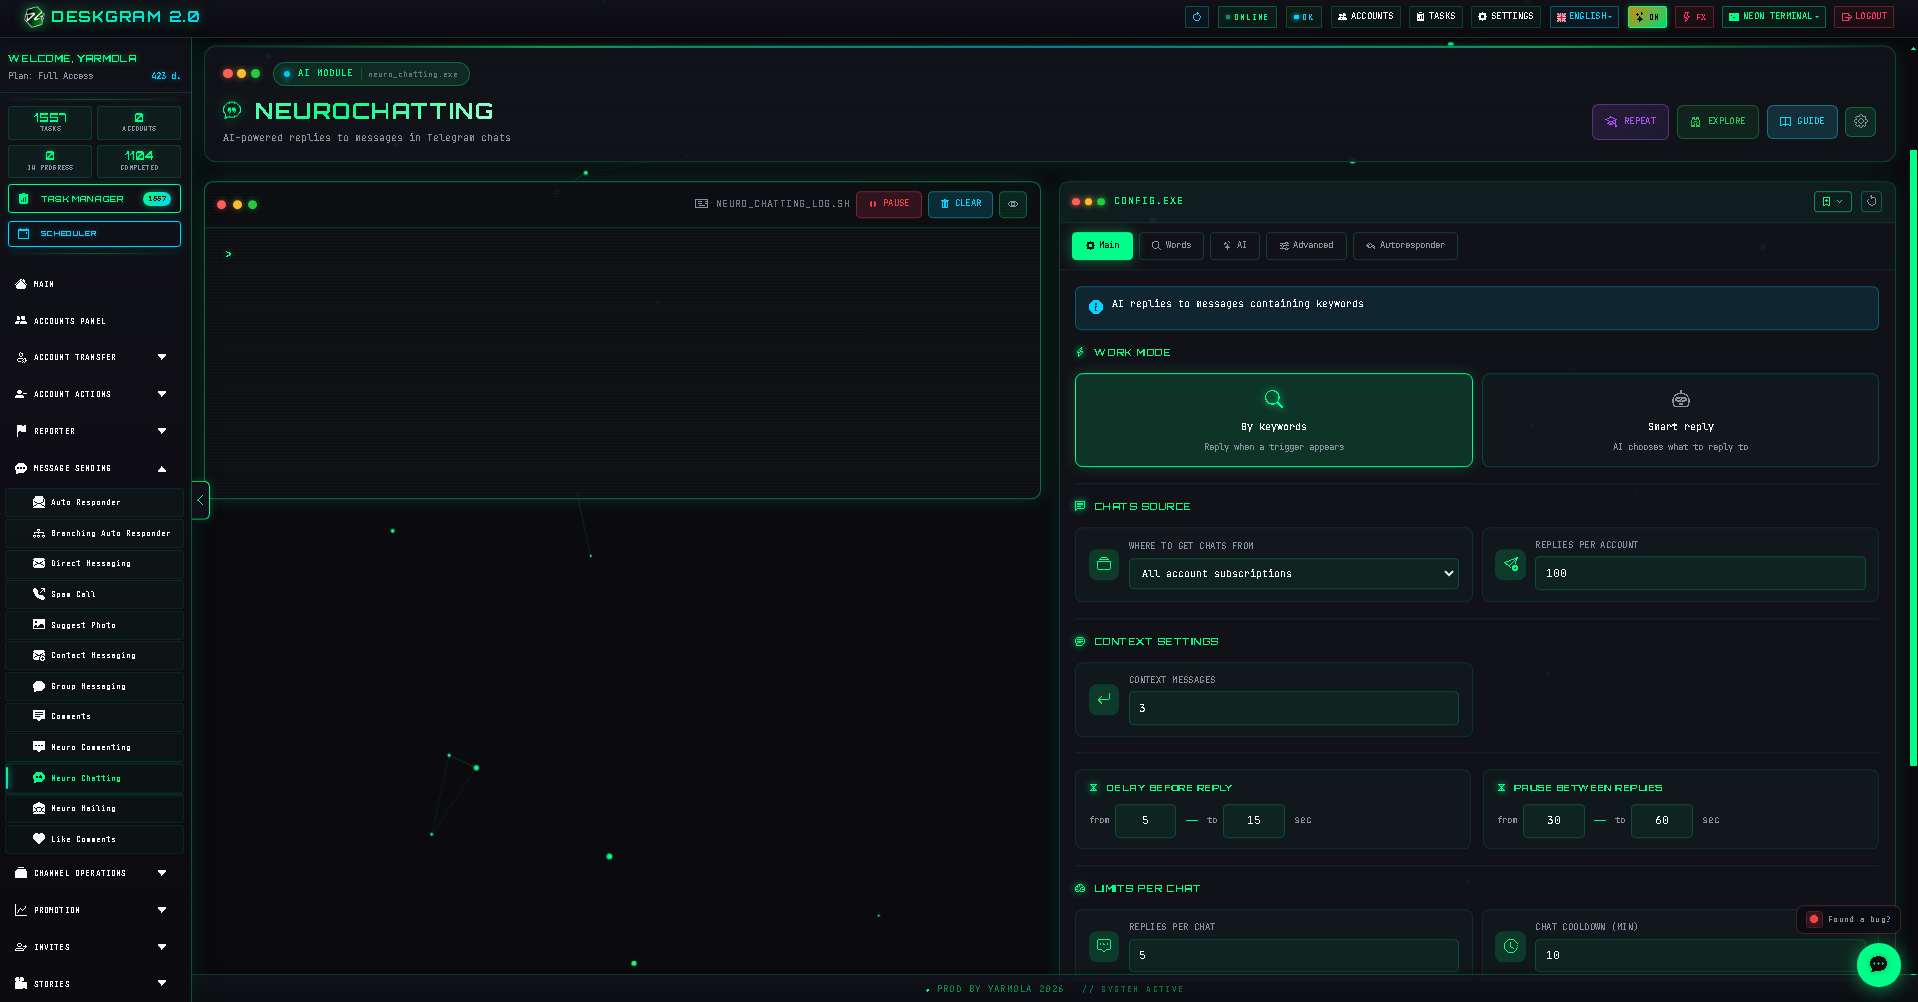Expand the Channel Operations sidebar section
1918x1002 pixels.
(94, 873)
